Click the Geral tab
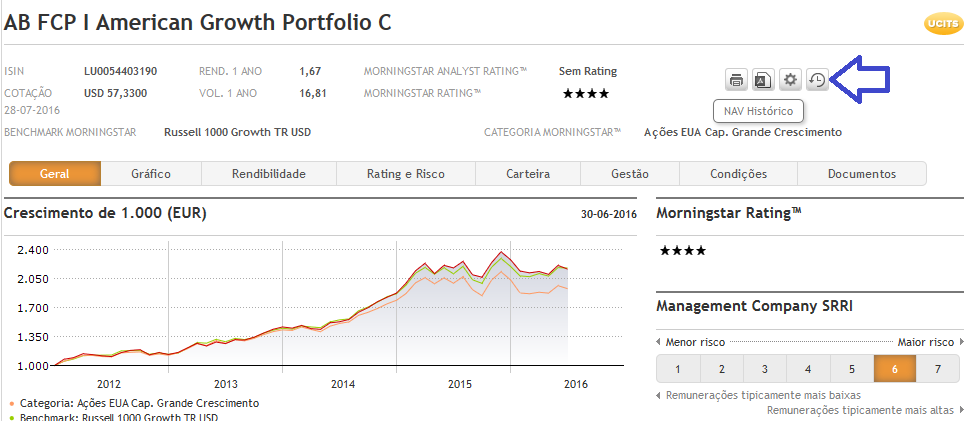 pos(55,174)
